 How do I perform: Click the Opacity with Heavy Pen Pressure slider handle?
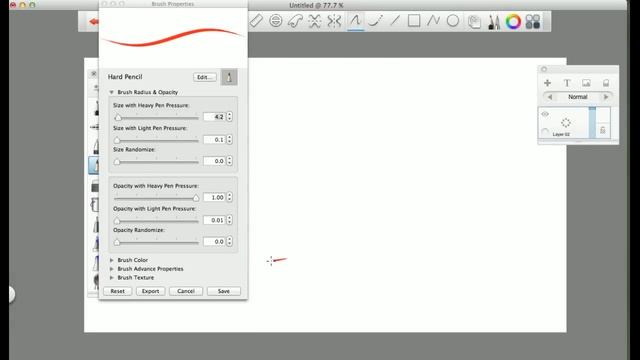(196, 198)
